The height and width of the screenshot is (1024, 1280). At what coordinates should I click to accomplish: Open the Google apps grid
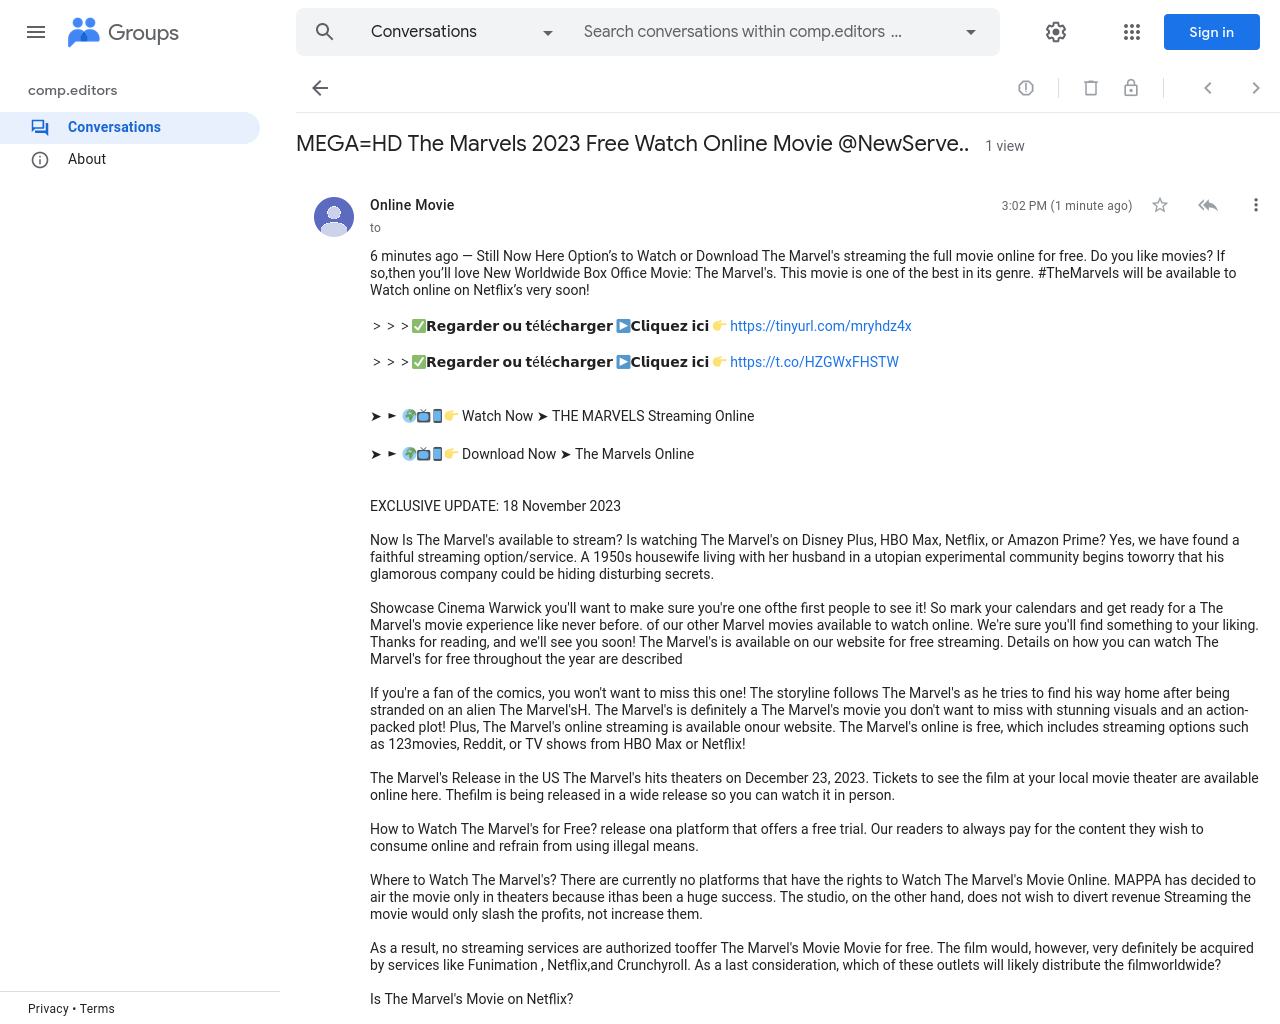pyautogui.click(x=1132, y=32)
